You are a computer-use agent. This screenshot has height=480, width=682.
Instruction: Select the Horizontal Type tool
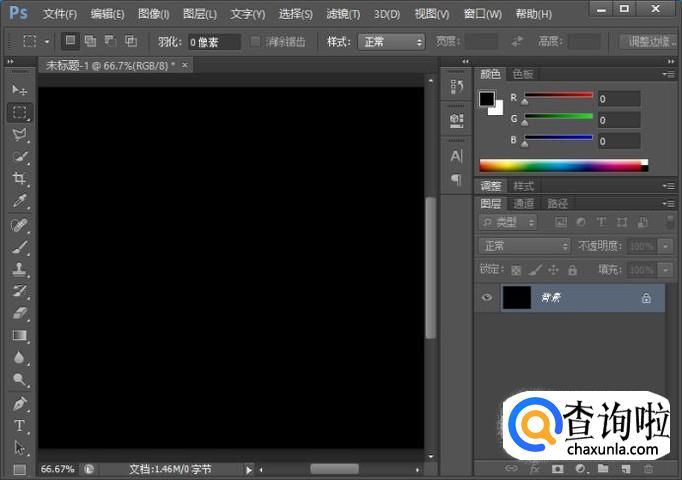pos(20,426)
